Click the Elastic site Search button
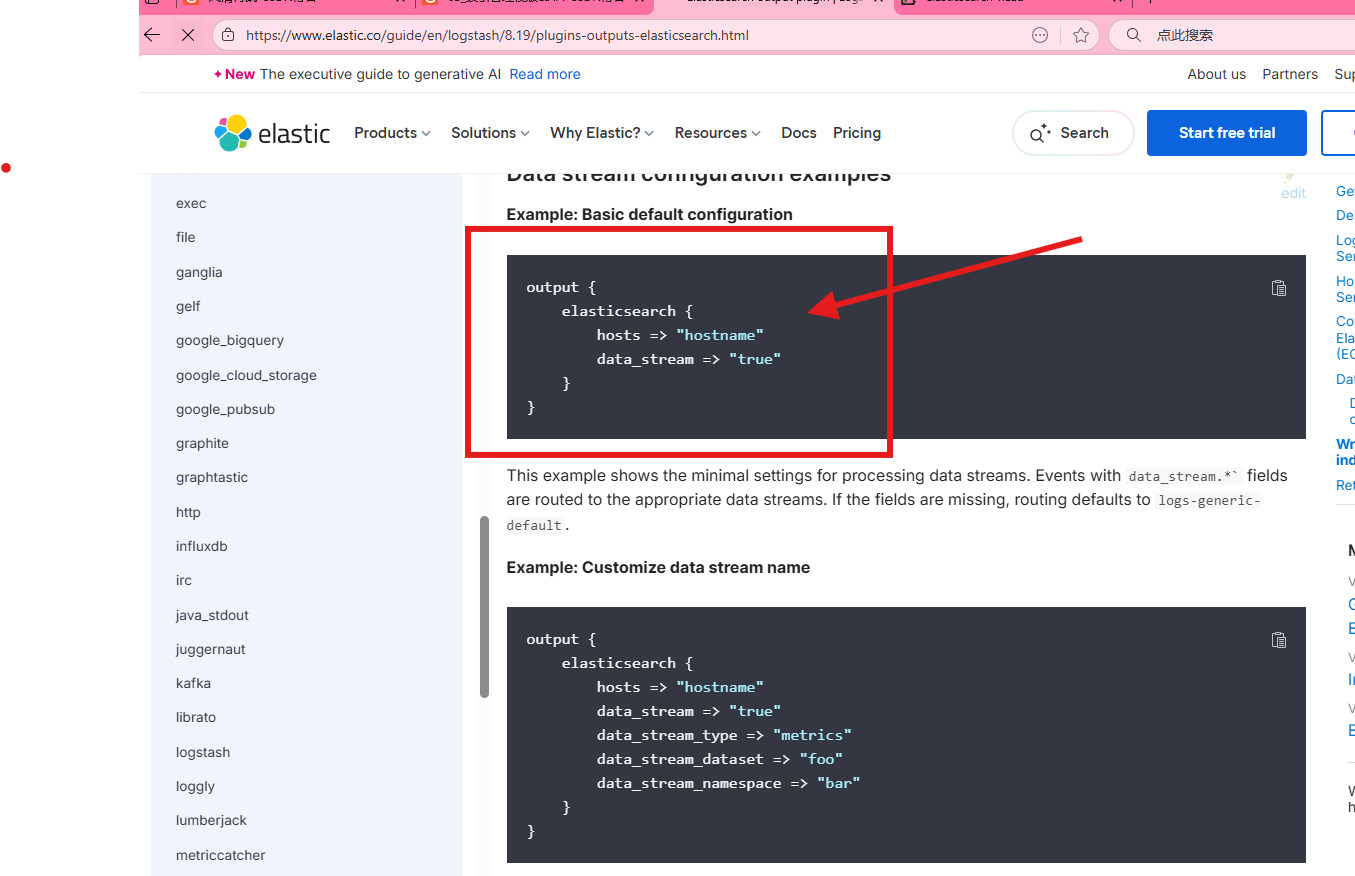The image size is (1355, 876). pos(1073,133)
